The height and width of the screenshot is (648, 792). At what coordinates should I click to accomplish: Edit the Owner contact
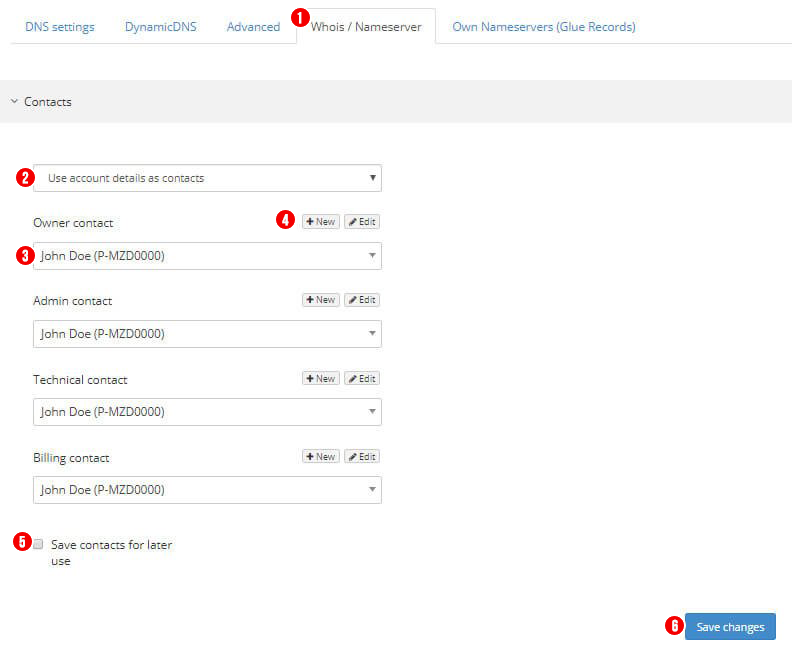[x=362, y=222]
